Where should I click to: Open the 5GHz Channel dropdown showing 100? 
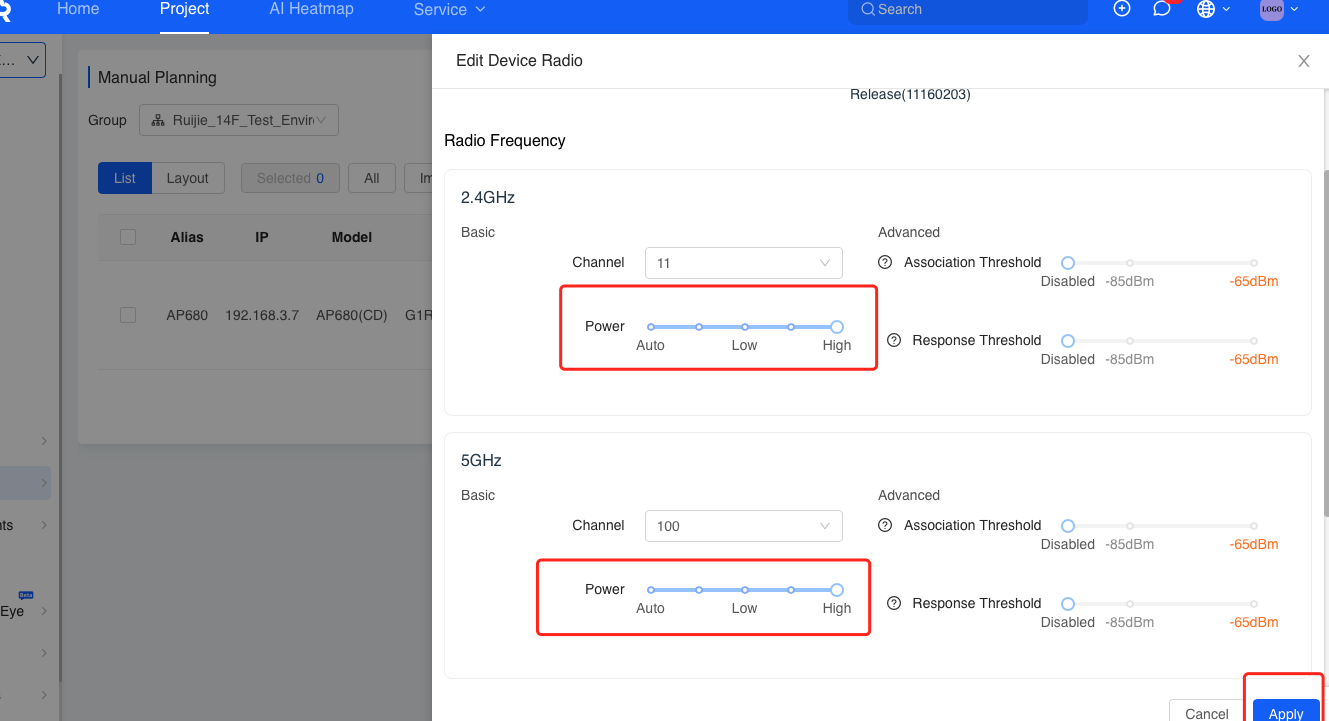[x=744, y=526]
